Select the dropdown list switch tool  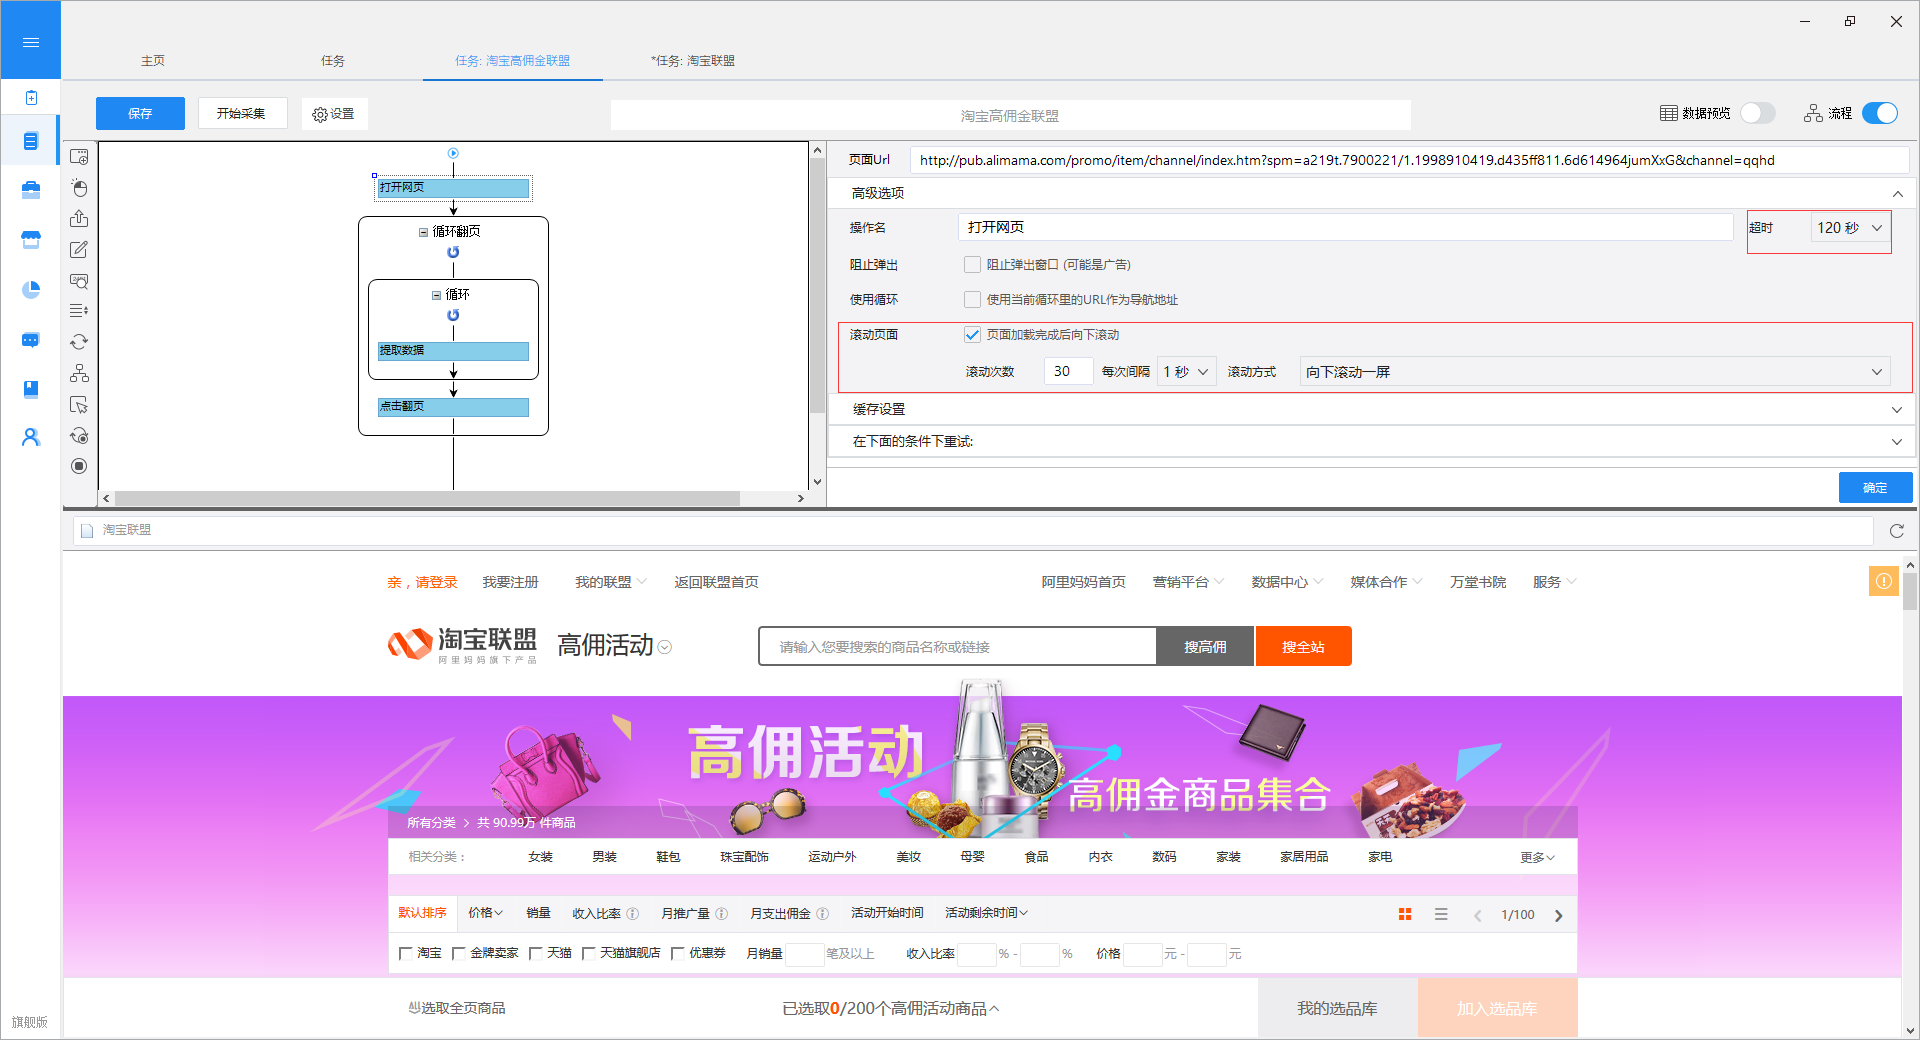(79, 311)
